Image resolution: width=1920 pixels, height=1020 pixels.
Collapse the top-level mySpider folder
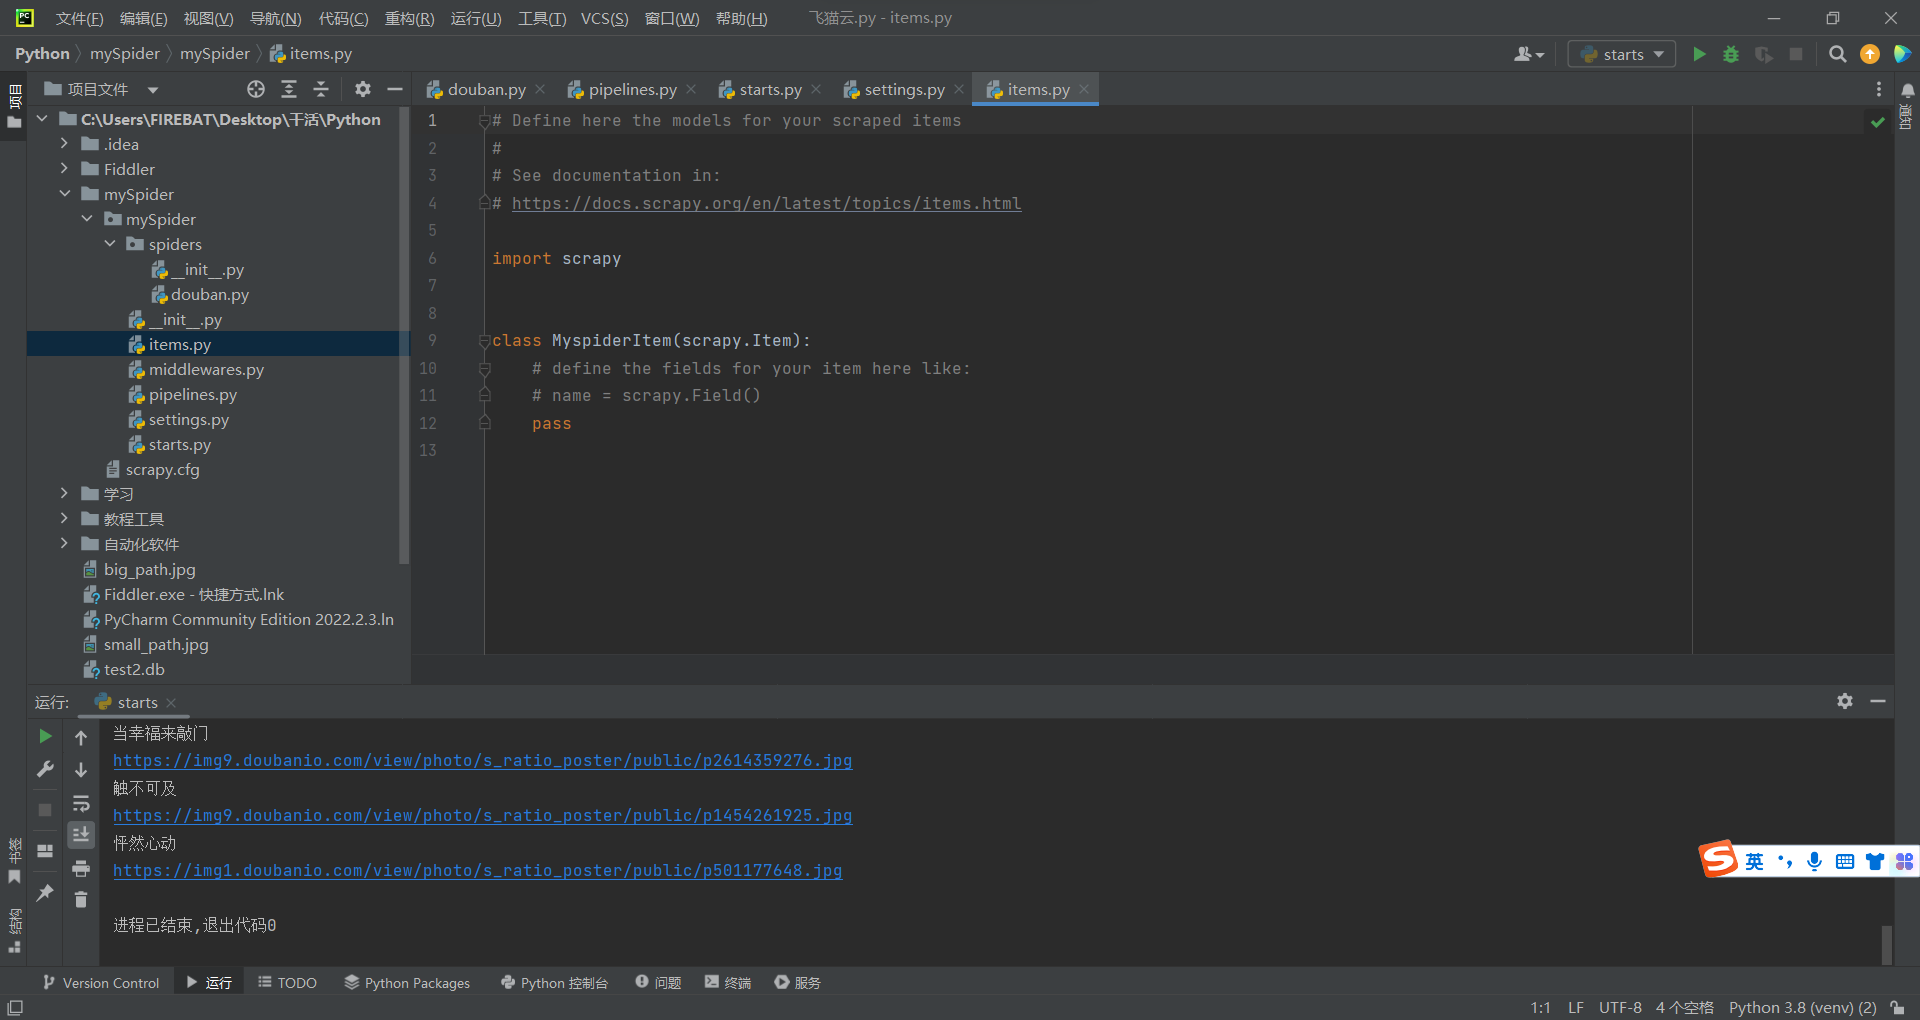64,194
